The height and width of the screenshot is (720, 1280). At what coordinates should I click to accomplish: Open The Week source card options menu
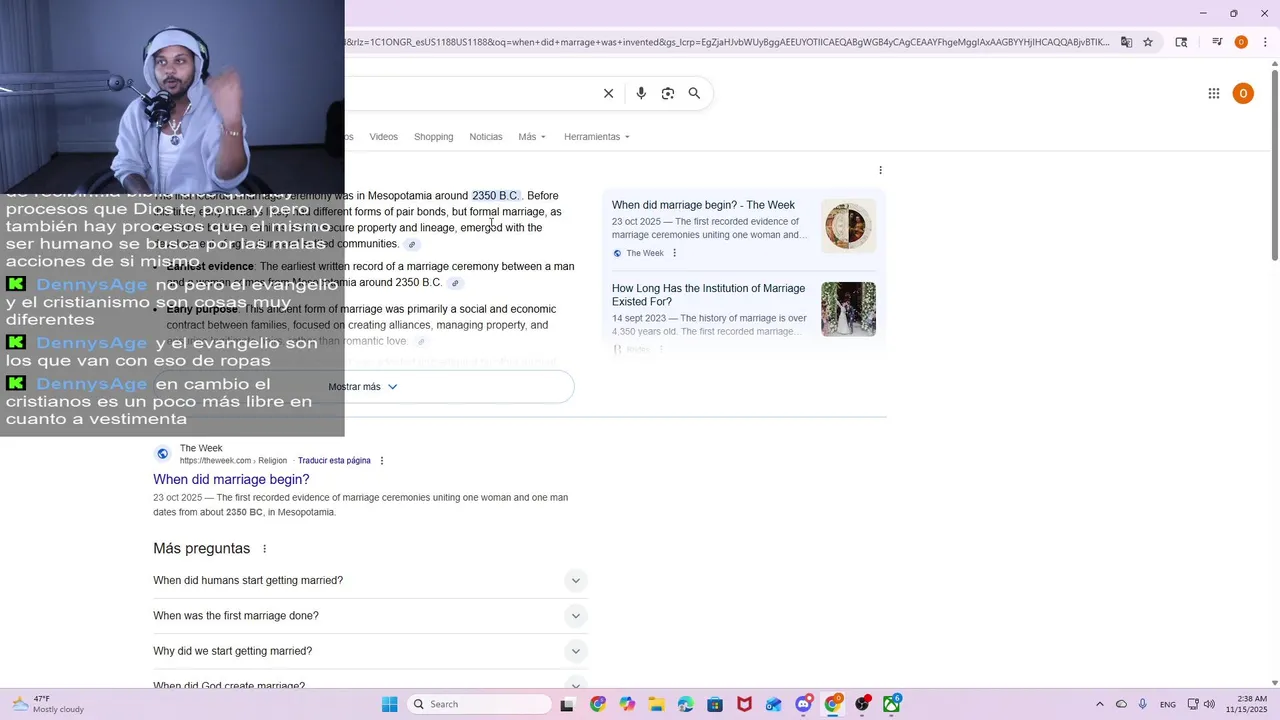[x=674, y=253]
